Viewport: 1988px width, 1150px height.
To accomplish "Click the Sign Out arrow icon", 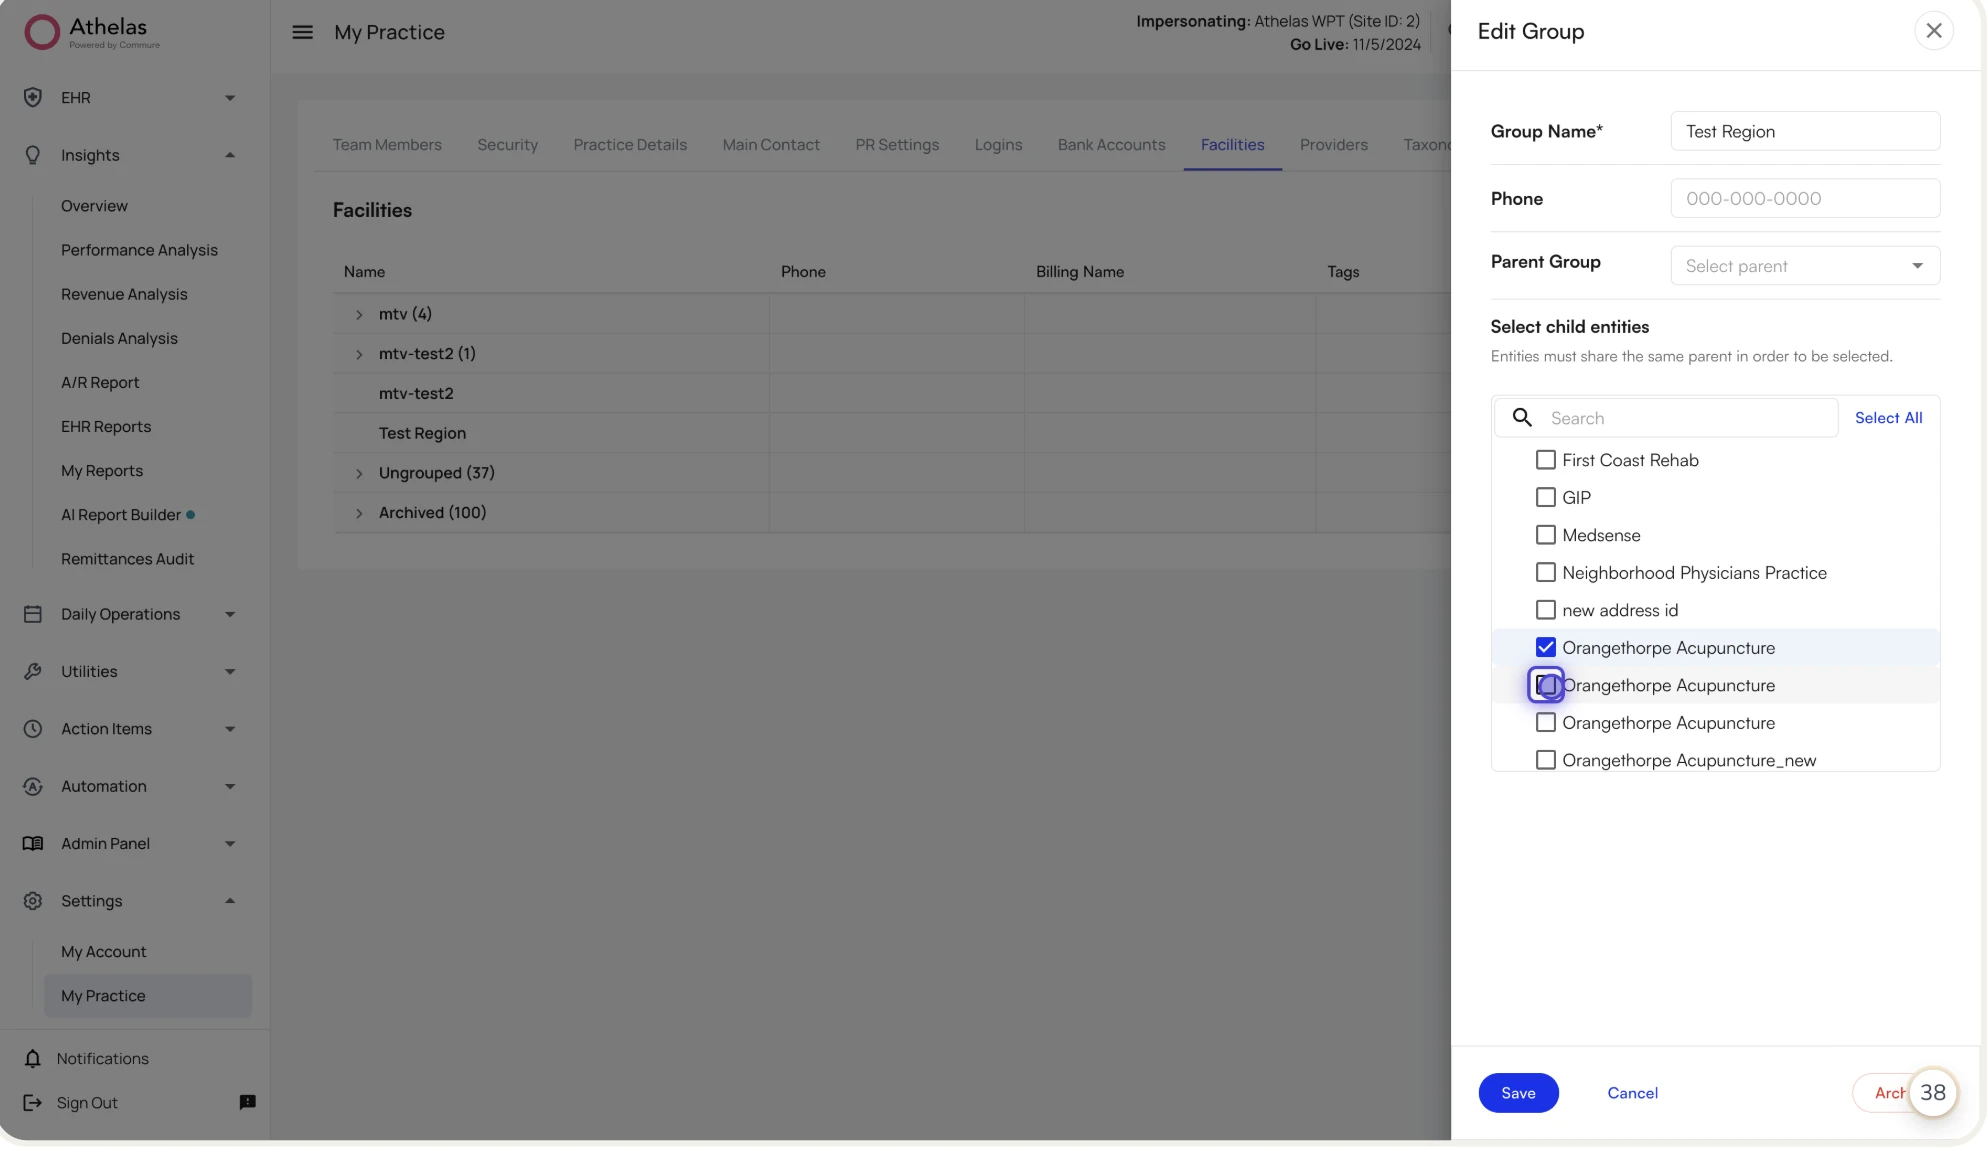I will point(33,1102).
